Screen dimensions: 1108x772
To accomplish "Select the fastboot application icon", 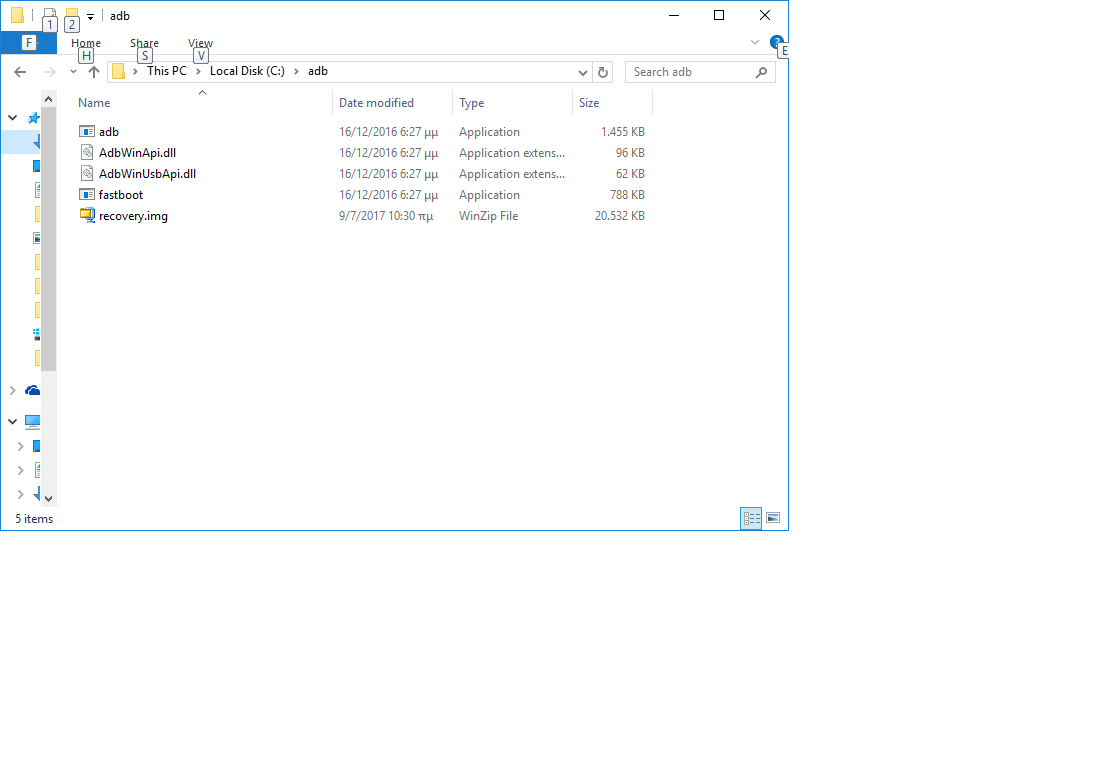I will tap(87, 195).
